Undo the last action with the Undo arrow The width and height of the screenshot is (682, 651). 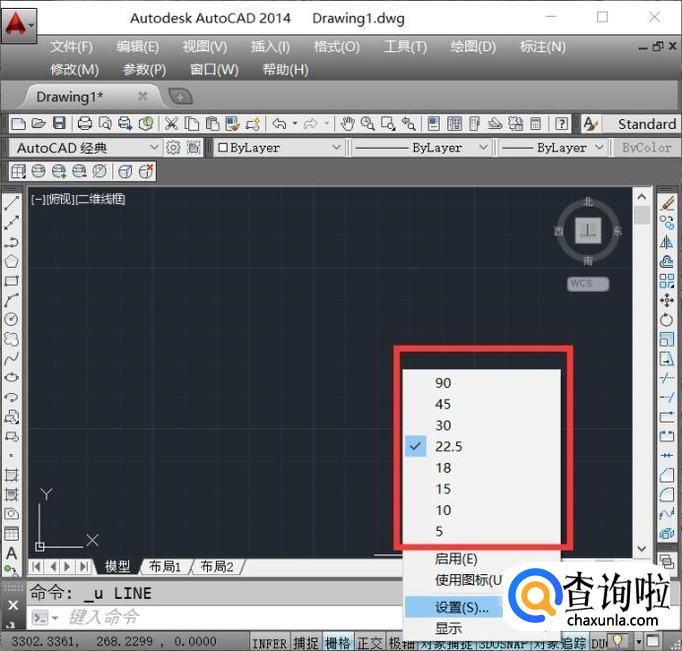click(x=279, y=124)
